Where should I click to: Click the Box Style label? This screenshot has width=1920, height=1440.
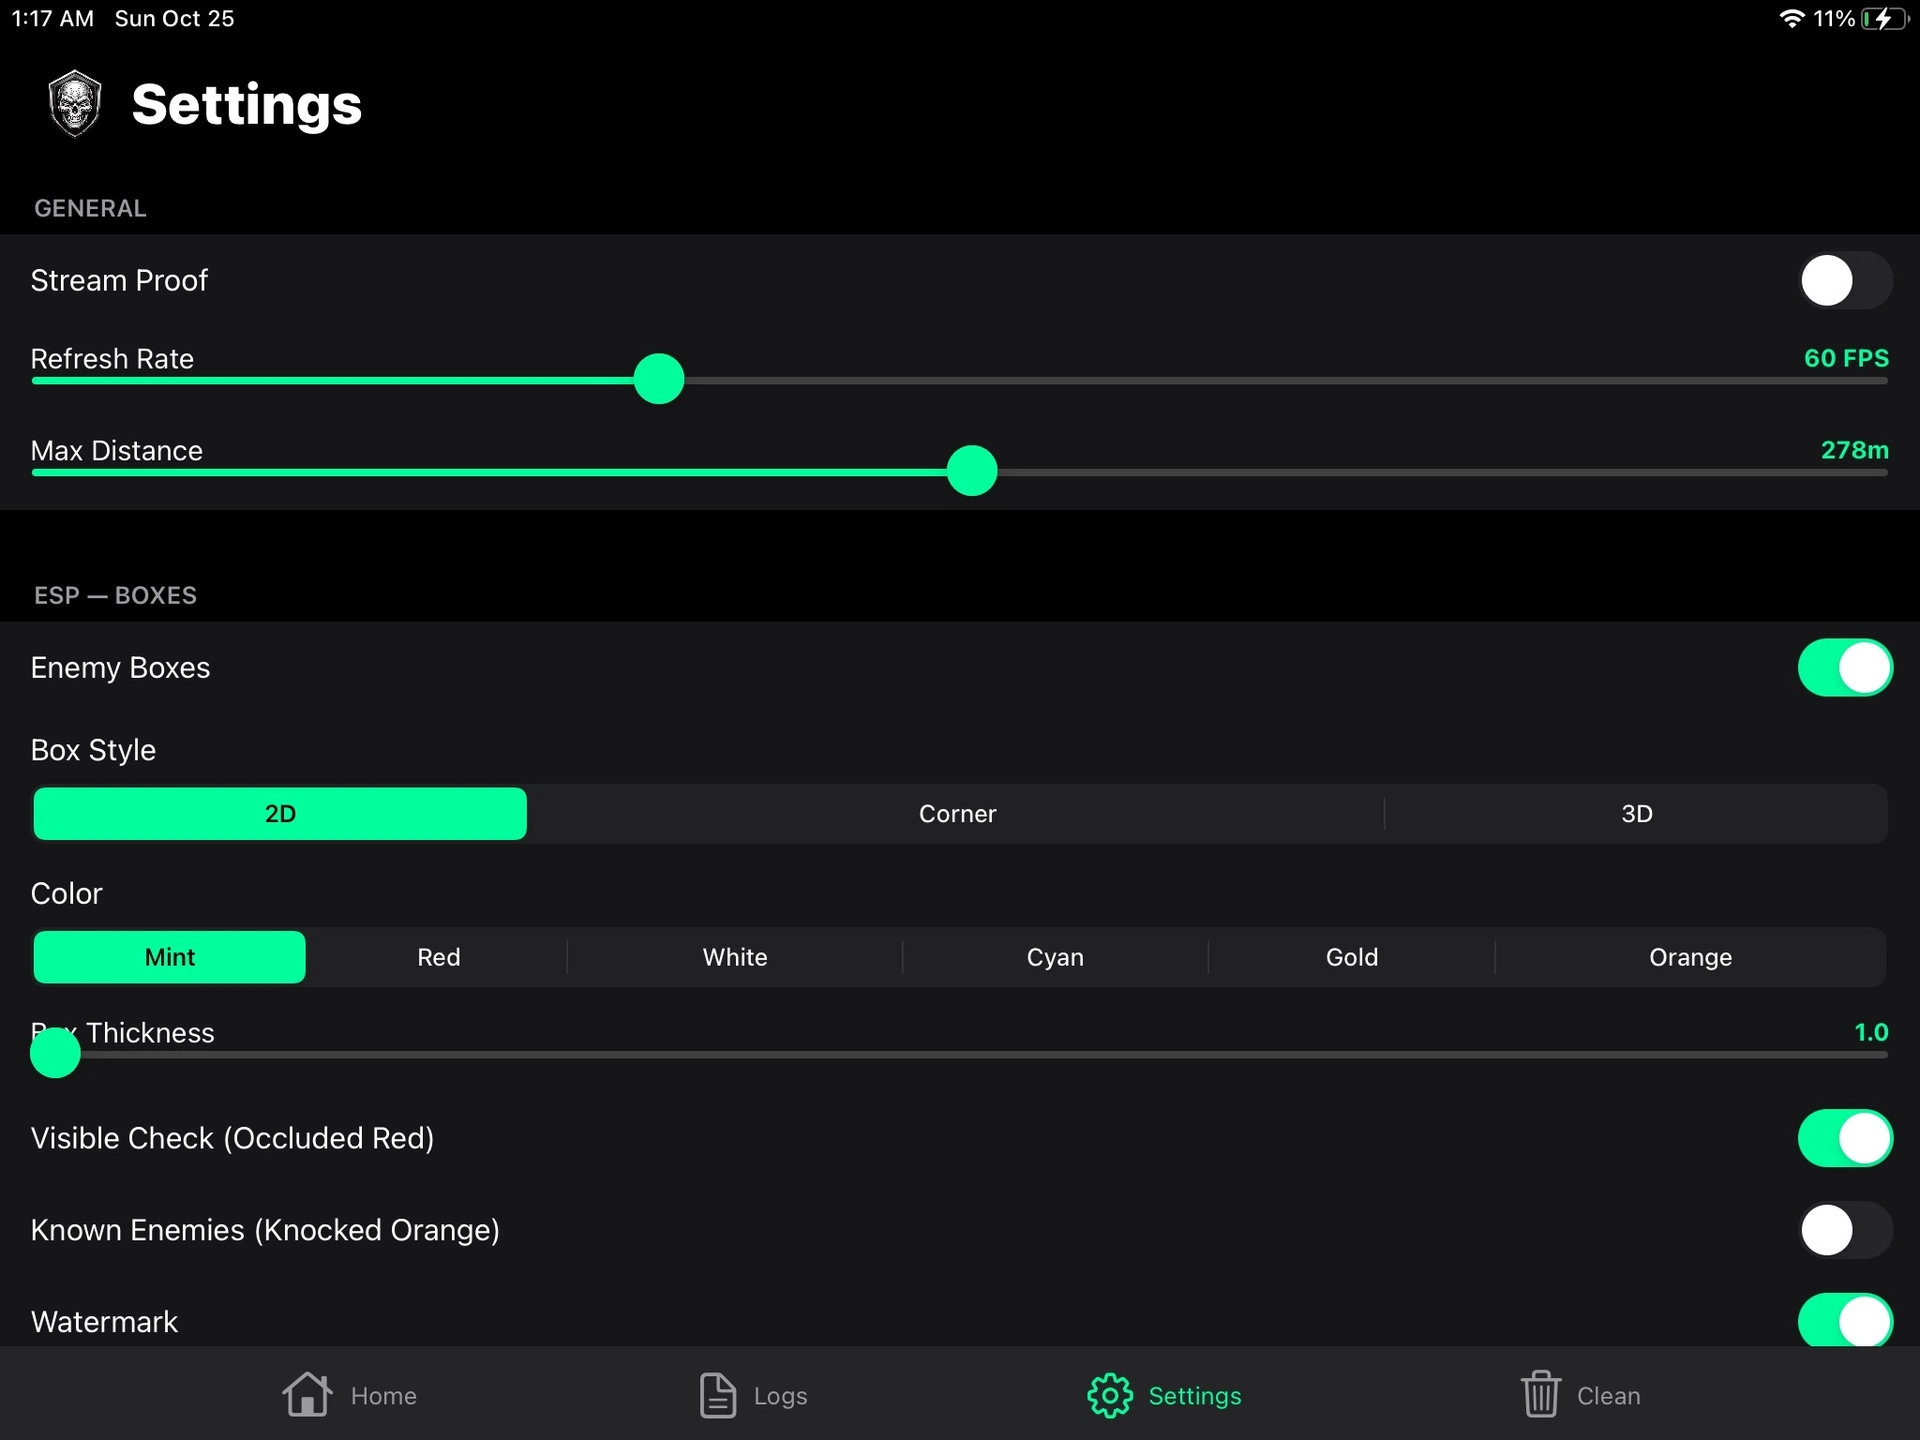pyautogui.click(x=93, y=750)
